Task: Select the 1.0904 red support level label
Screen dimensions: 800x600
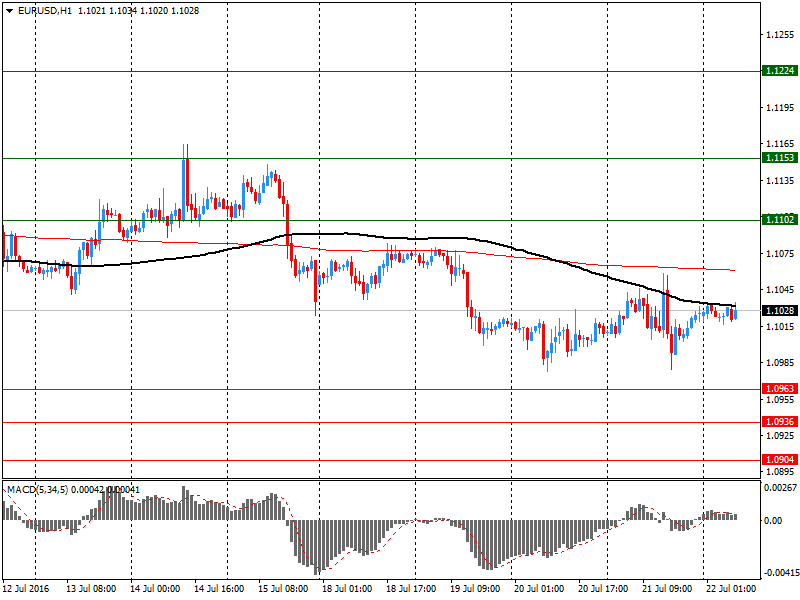Action: click(x=780, y=460)
